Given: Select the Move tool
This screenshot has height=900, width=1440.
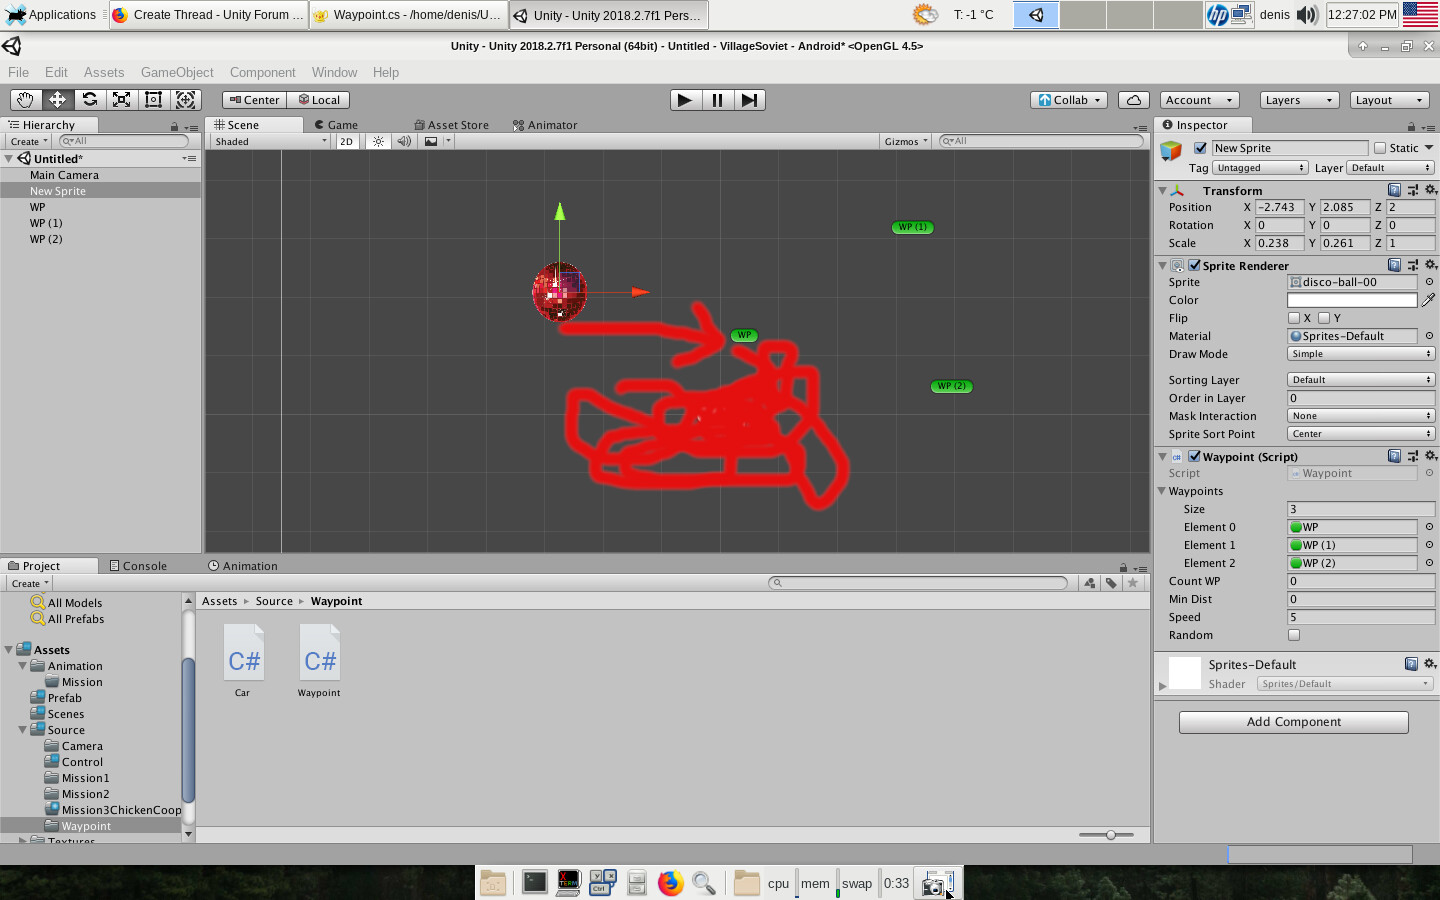Looking at the screenshot, I should tap(57, 100).
